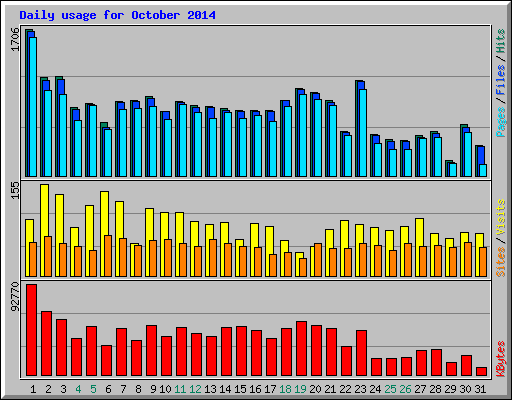Select the orange sites bar for day 6

click(108, 256)
